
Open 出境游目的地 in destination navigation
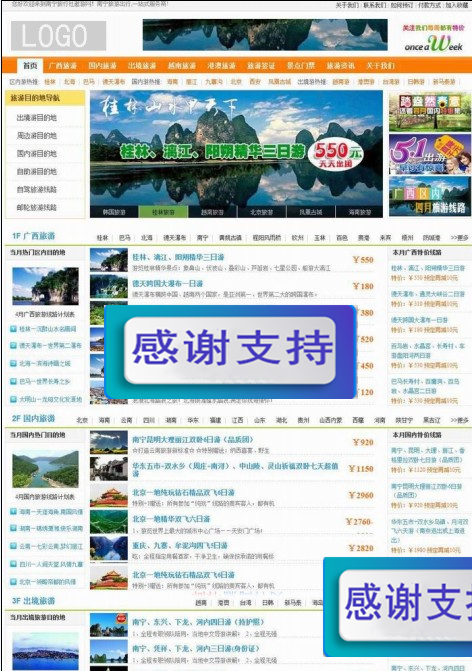click(x=37, y=118)
